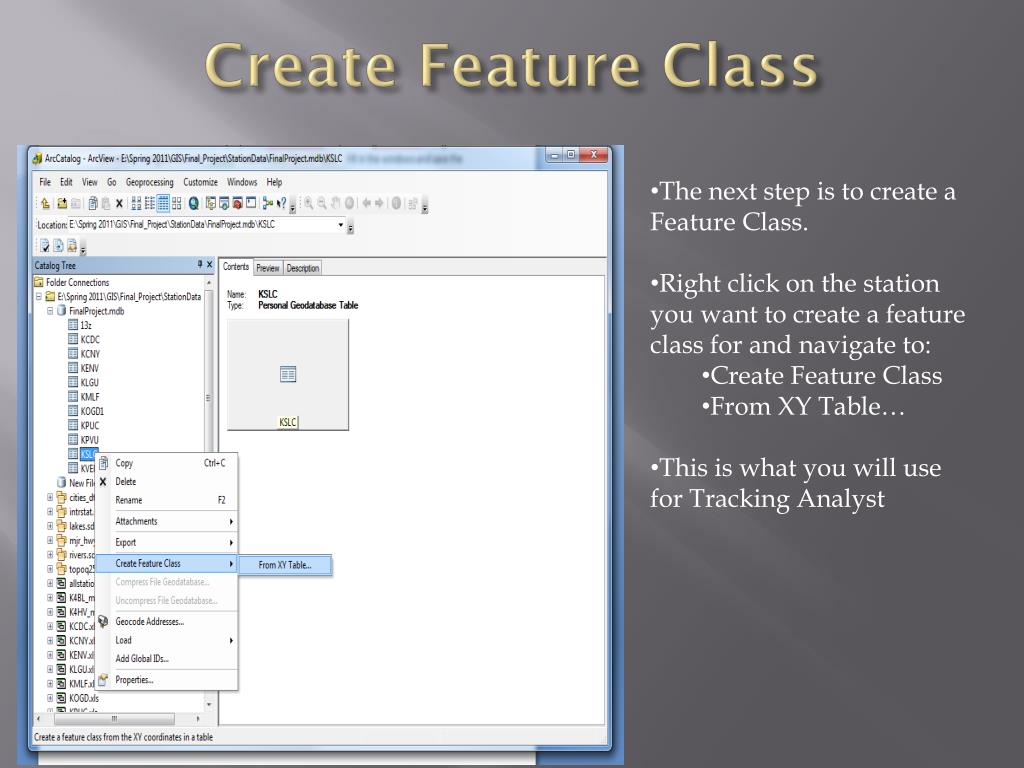The height and width of the screenshot is (768, 1024).
Task: Switch to Thumbnails view icon
Action: coord(176,204)
